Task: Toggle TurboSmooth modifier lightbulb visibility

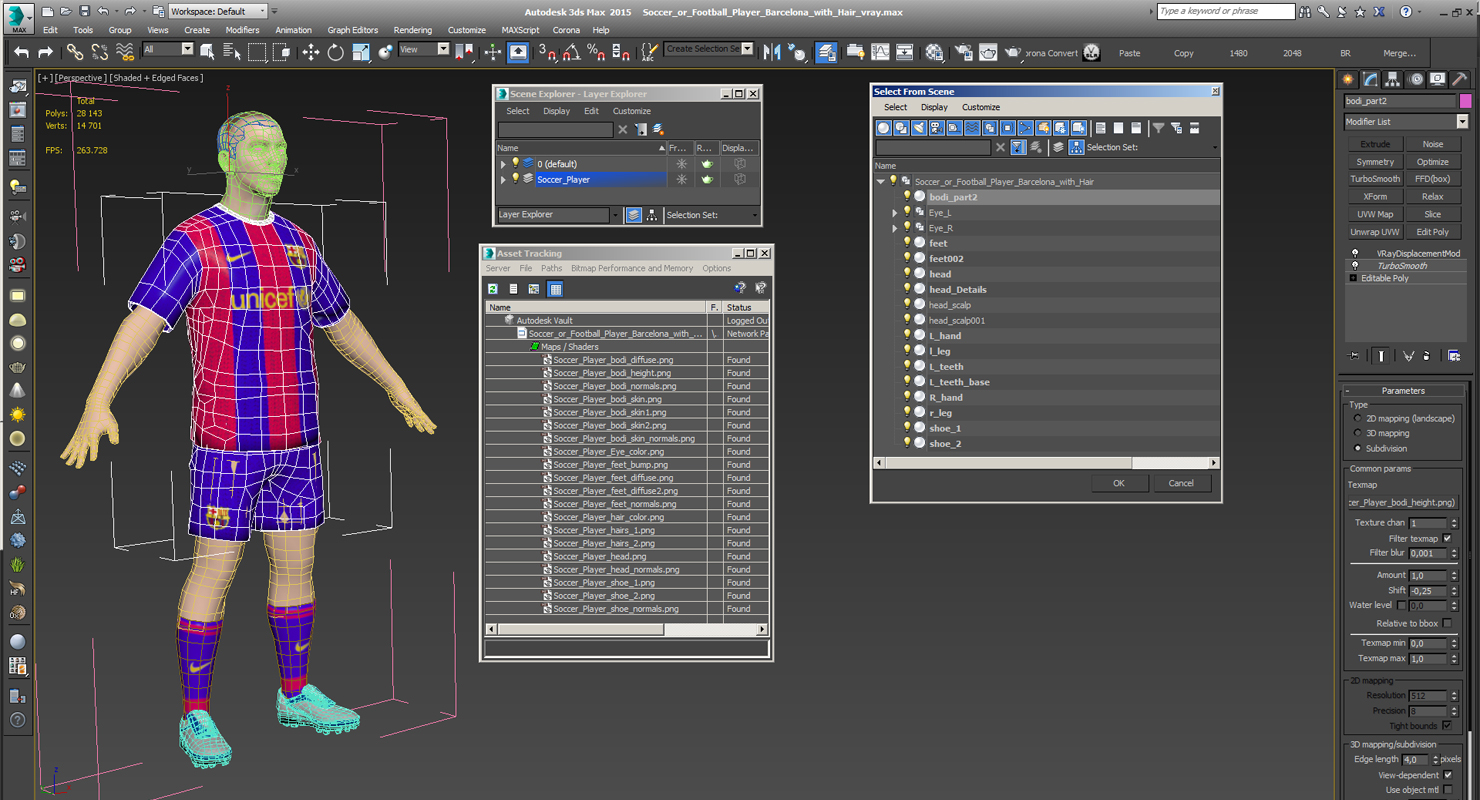Action: pyautogui.click(x=1355, y=266)
